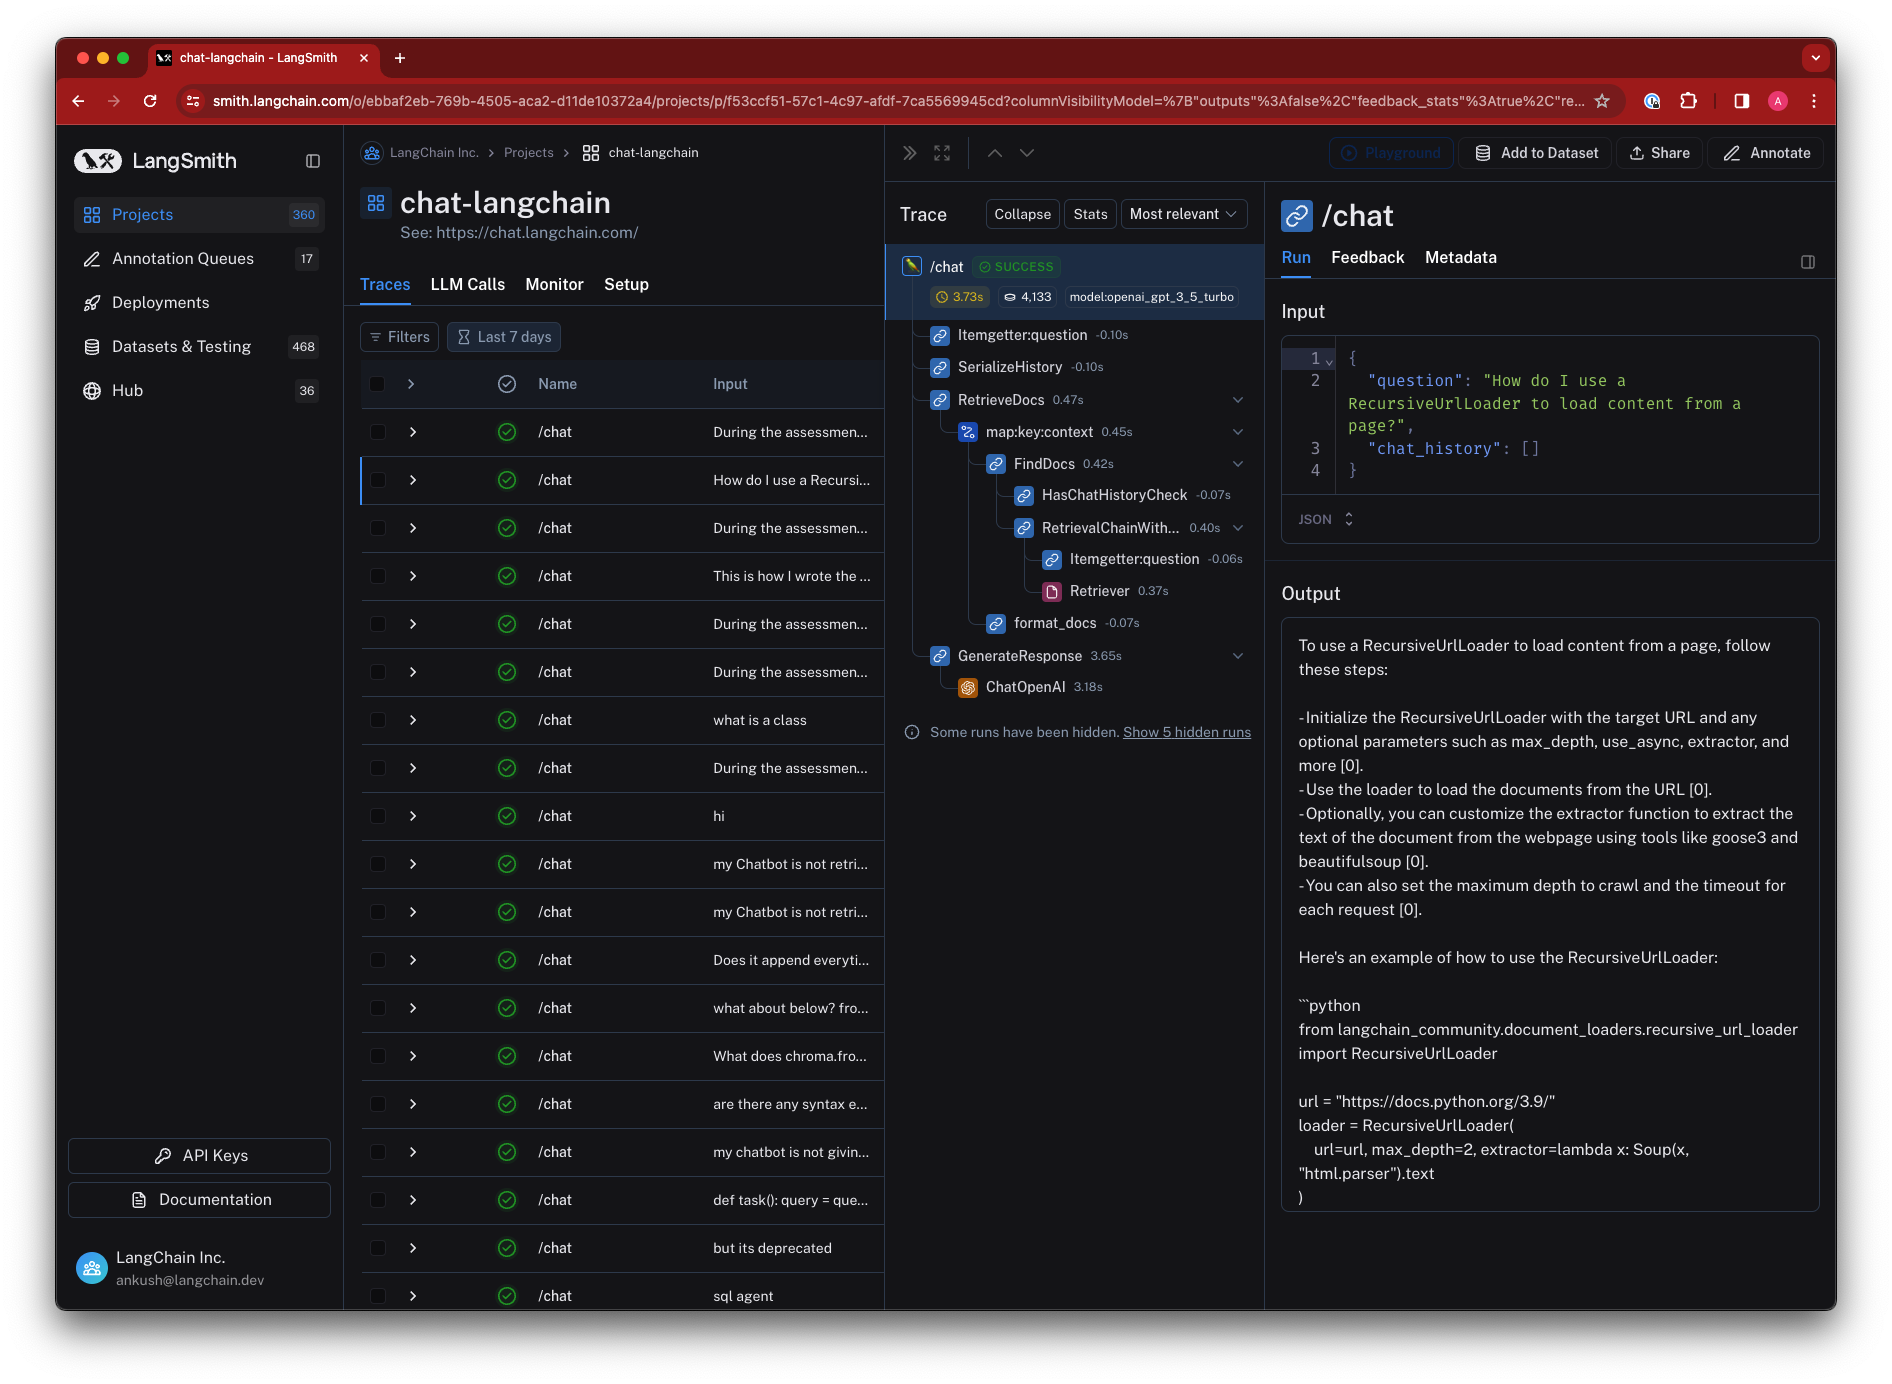Click the status column check icon header
The height and width of the screenshot is (1384, 1892).
507,384
